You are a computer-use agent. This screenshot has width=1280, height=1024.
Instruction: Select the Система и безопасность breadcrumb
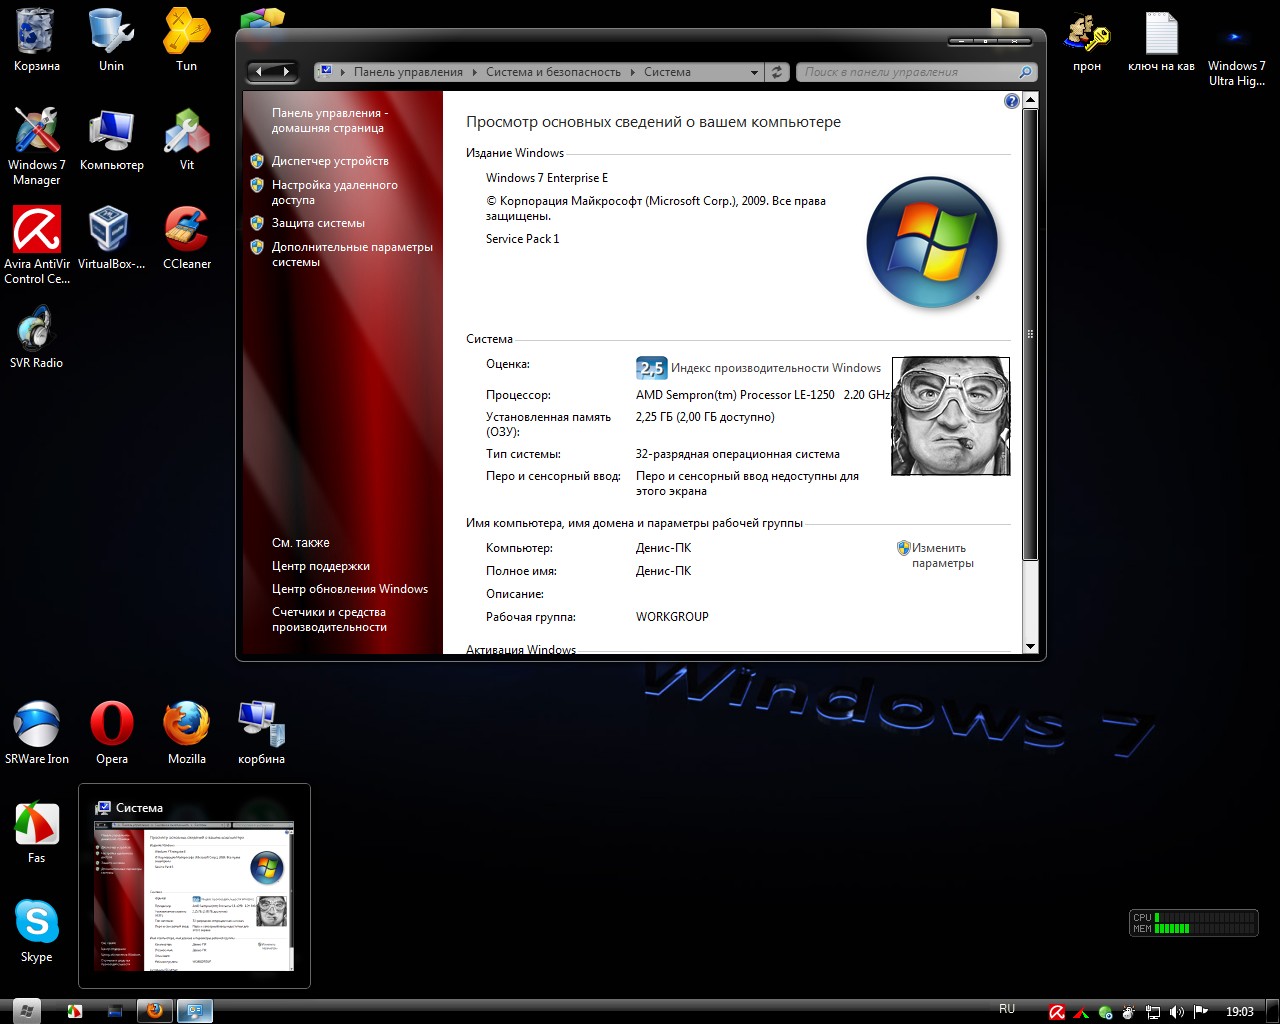tap(553, 72)
